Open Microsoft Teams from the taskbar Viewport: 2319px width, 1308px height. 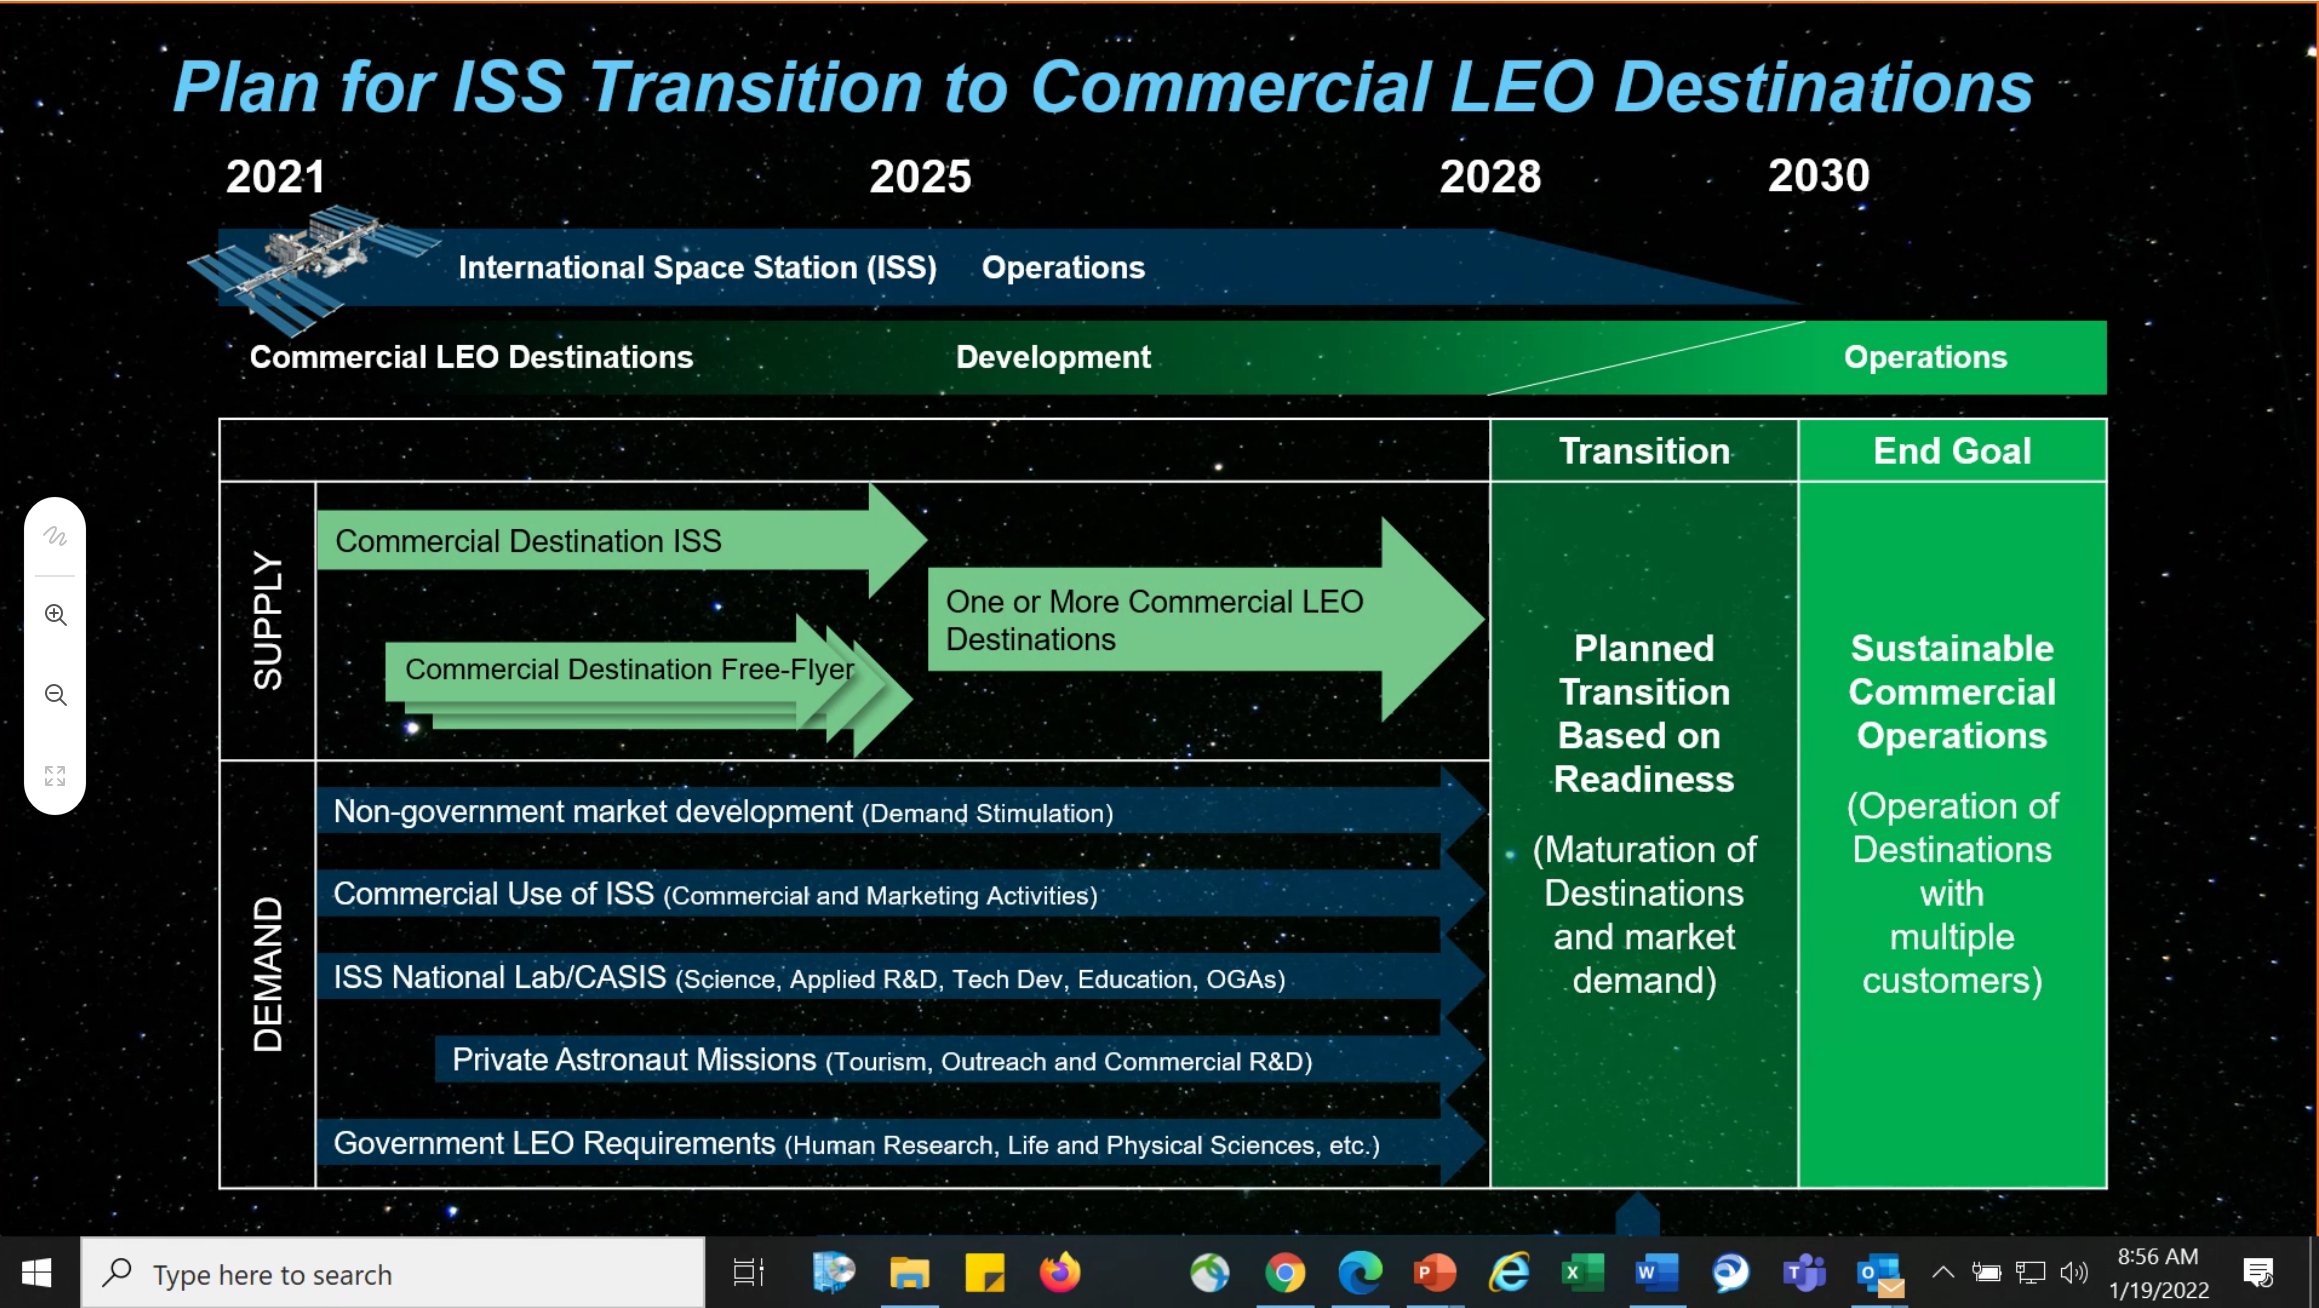[1804, 1273]
